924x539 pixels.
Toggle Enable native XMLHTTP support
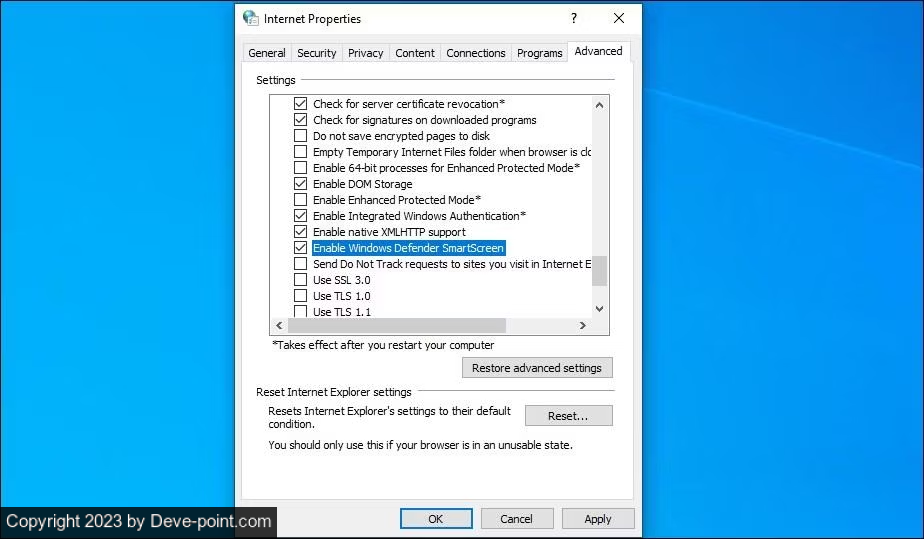click(x=301, y=232)
